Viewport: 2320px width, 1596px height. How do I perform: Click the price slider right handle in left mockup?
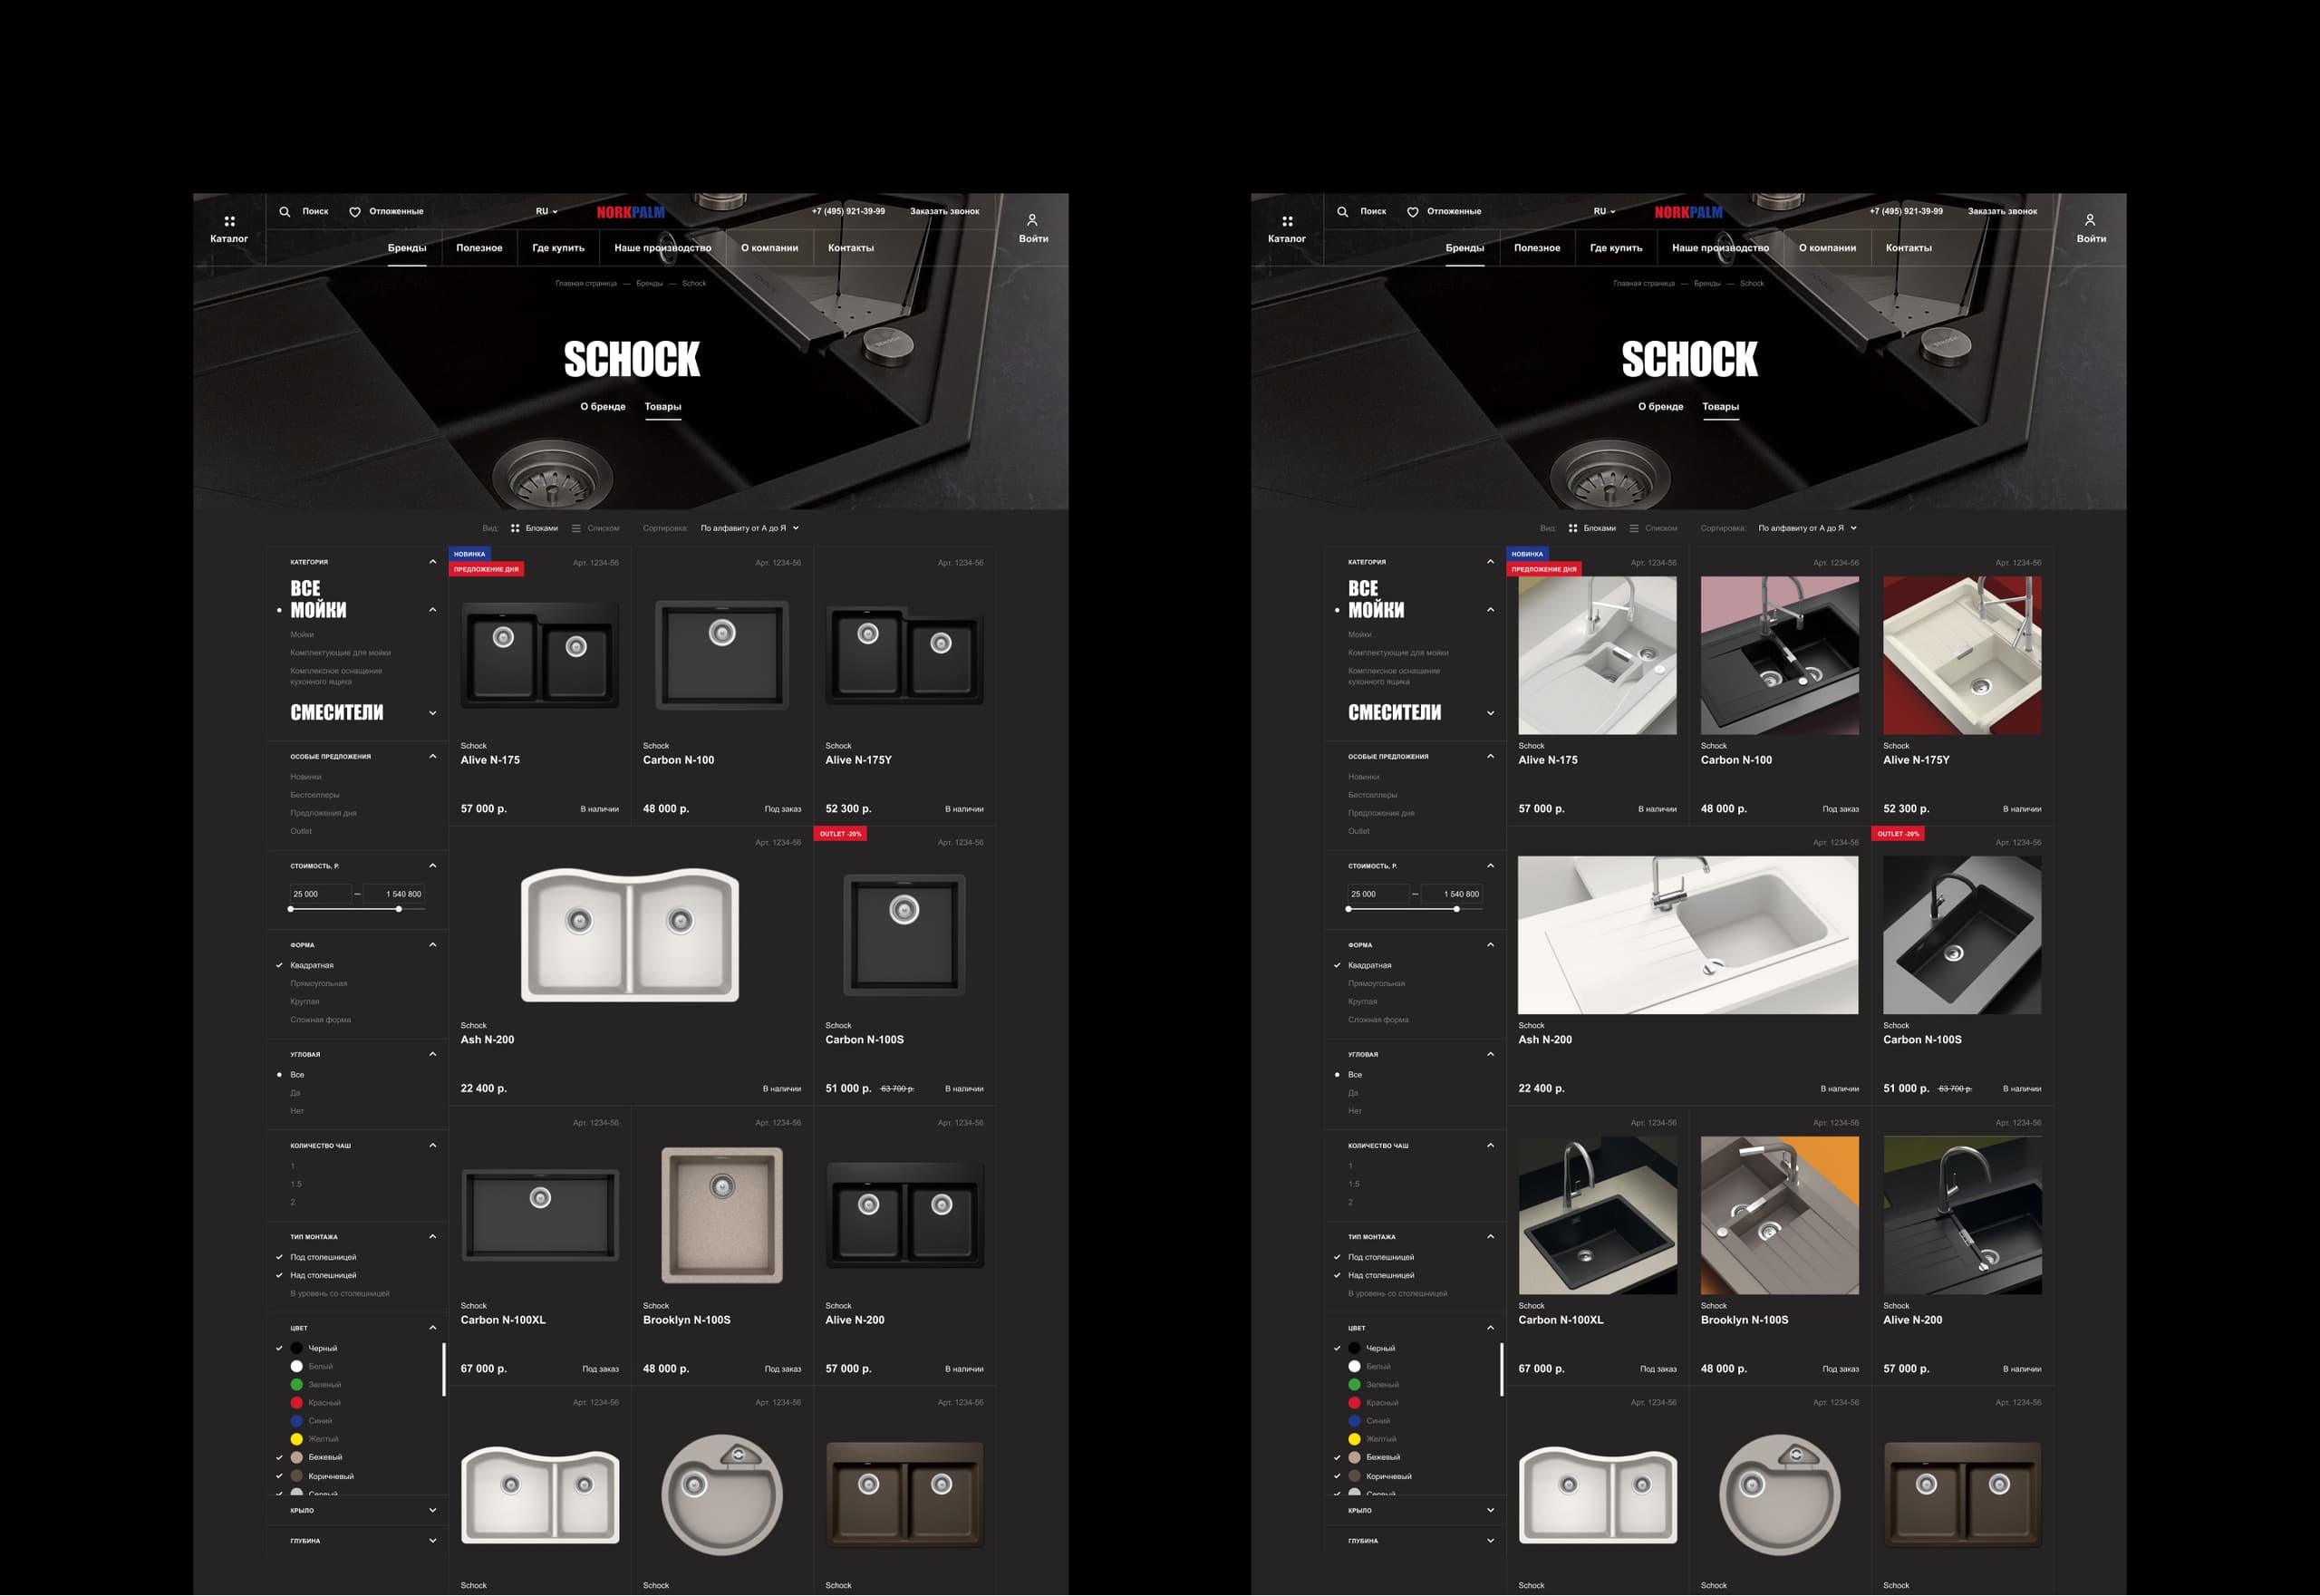click(x=399, y=910)
